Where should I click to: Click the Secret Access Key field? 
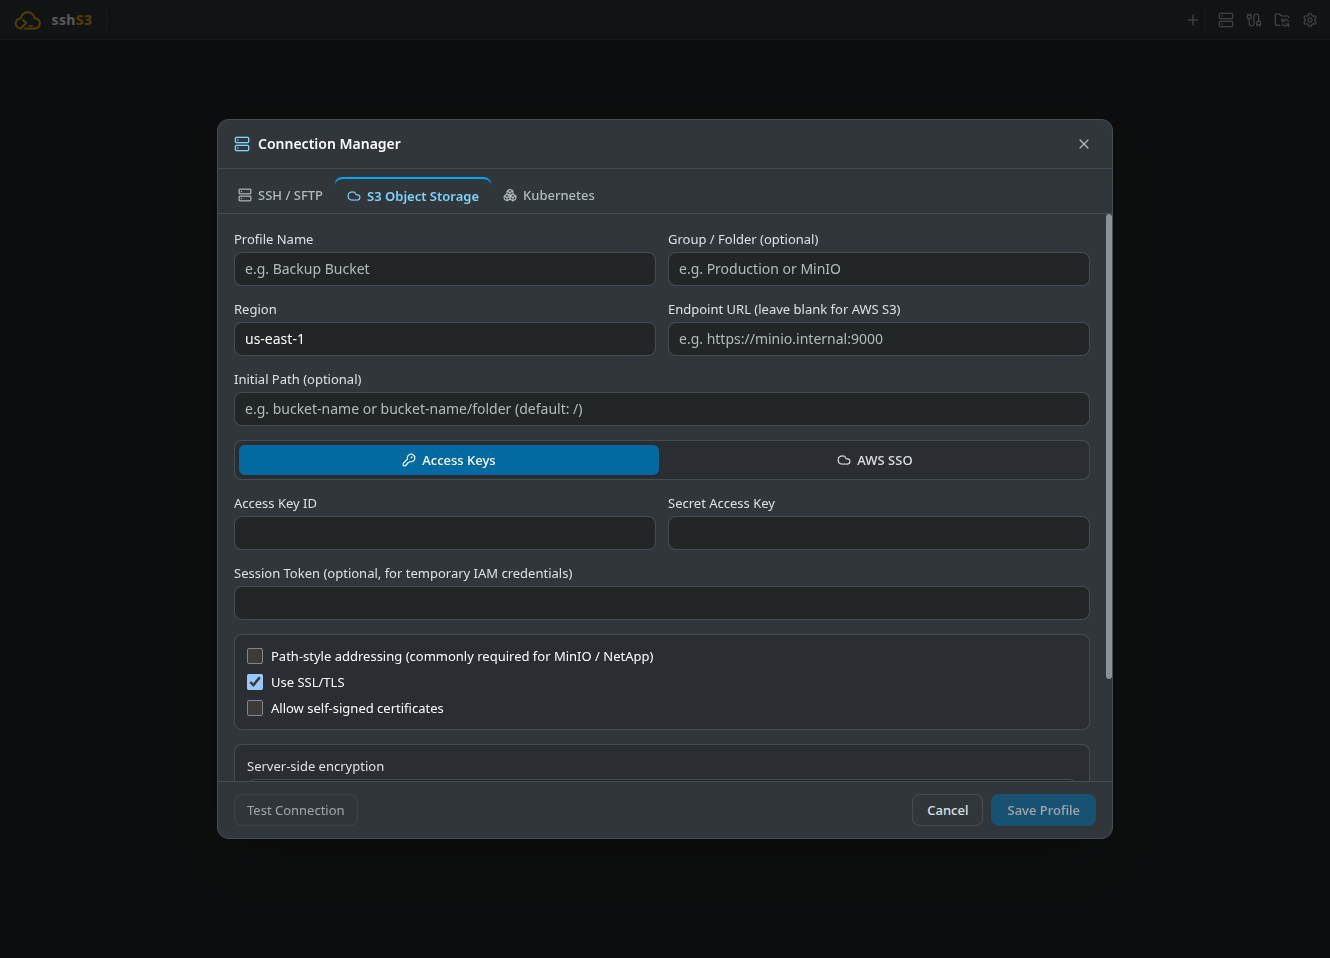[879, 533]
